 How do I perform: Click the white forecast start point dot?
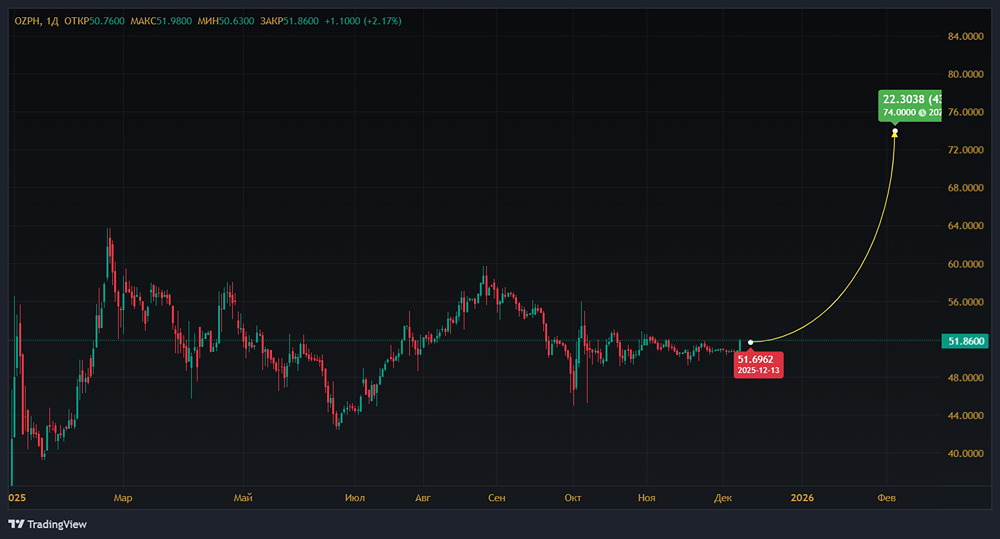point(750,343)
